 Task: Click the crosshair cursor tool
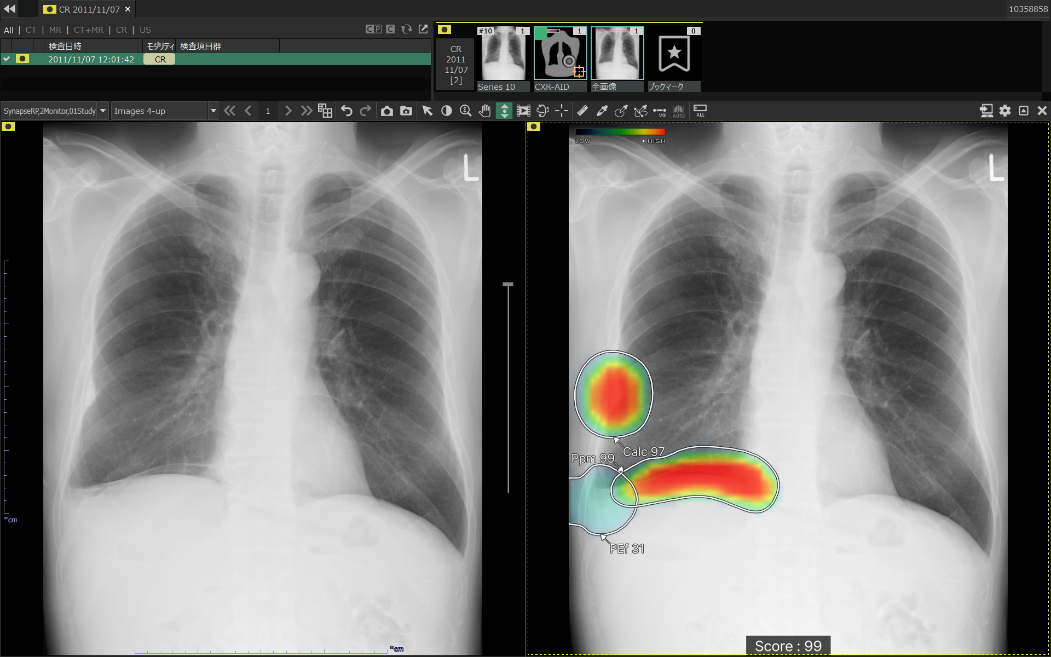561,110
